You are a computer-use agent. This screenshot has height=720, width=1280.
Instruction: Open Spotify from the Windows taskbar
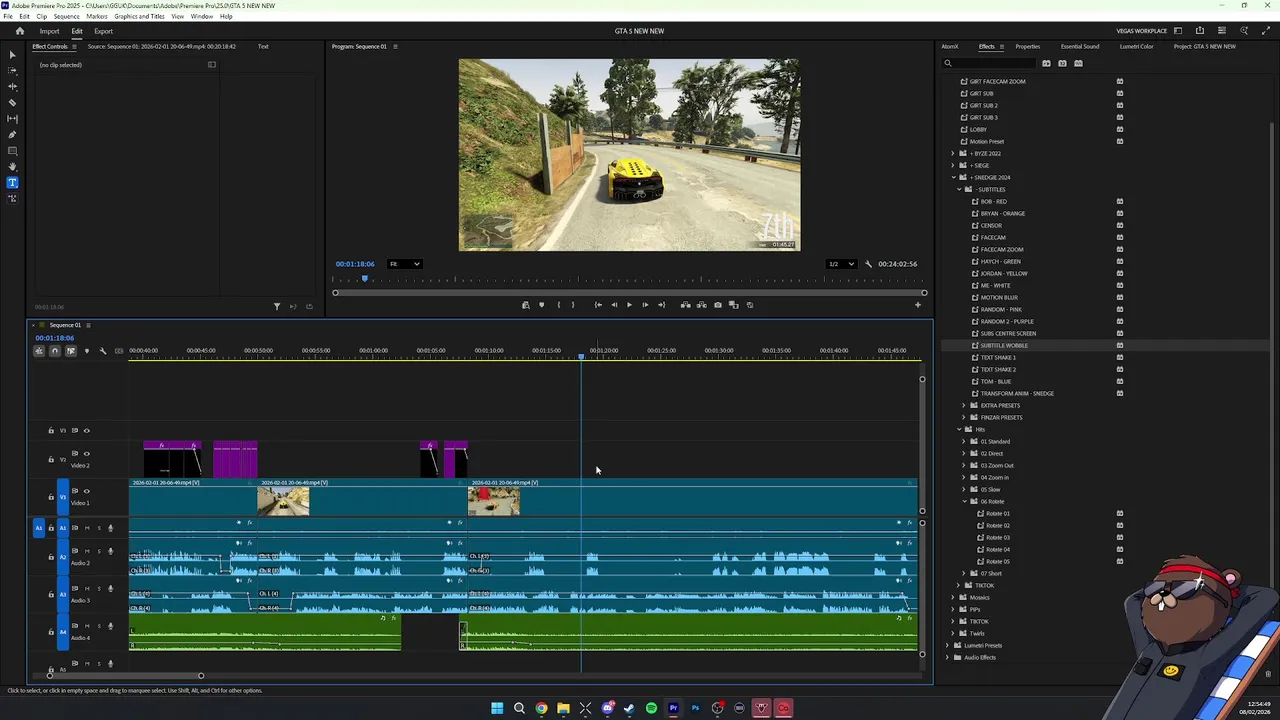click(651, 708)
